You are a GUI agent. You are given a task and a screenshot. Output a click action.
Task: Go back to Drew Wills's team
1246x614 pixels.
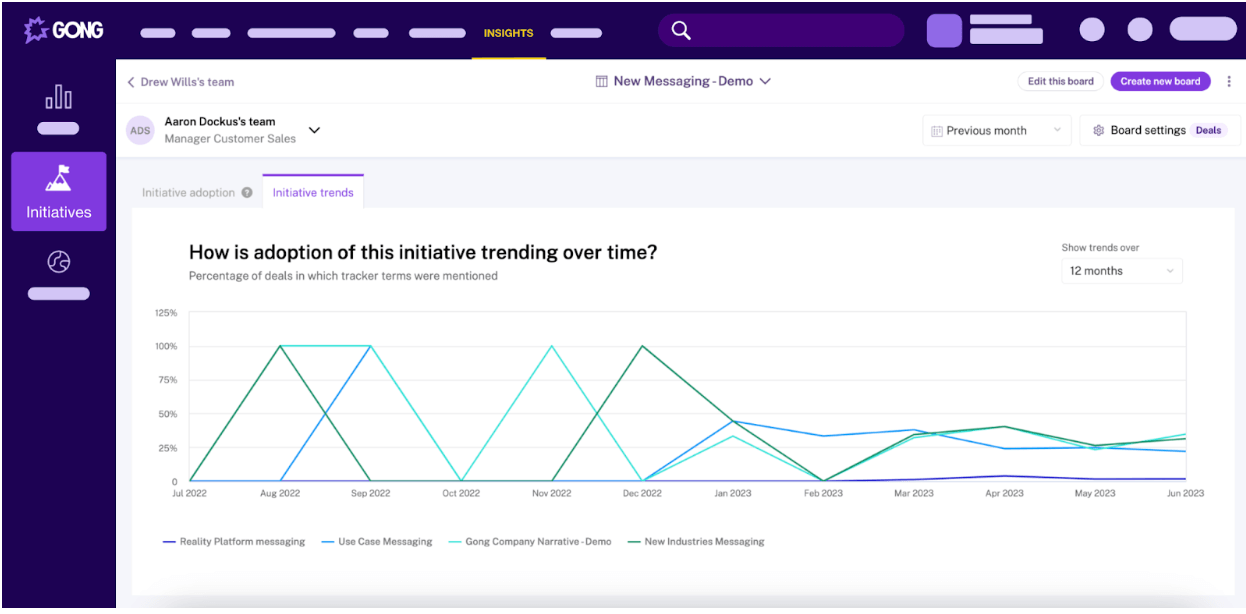[x=181, y=82]
